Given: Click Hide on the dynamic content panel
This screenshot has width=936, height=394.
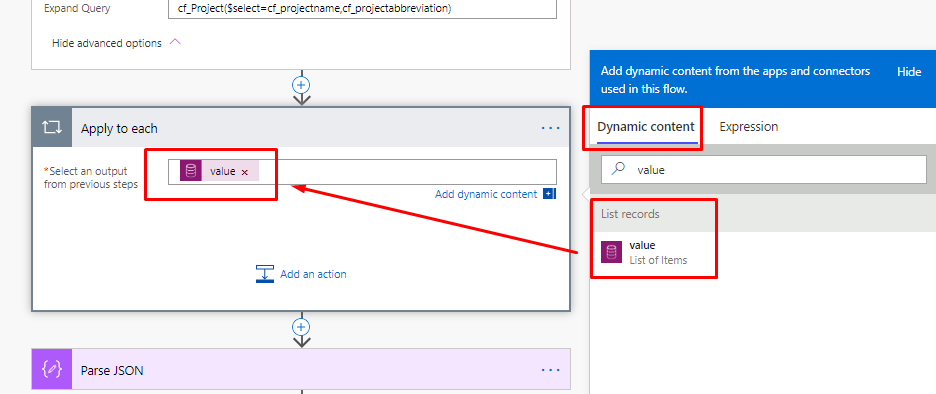Looking at the screenshot, I should [x=909, y=72].
